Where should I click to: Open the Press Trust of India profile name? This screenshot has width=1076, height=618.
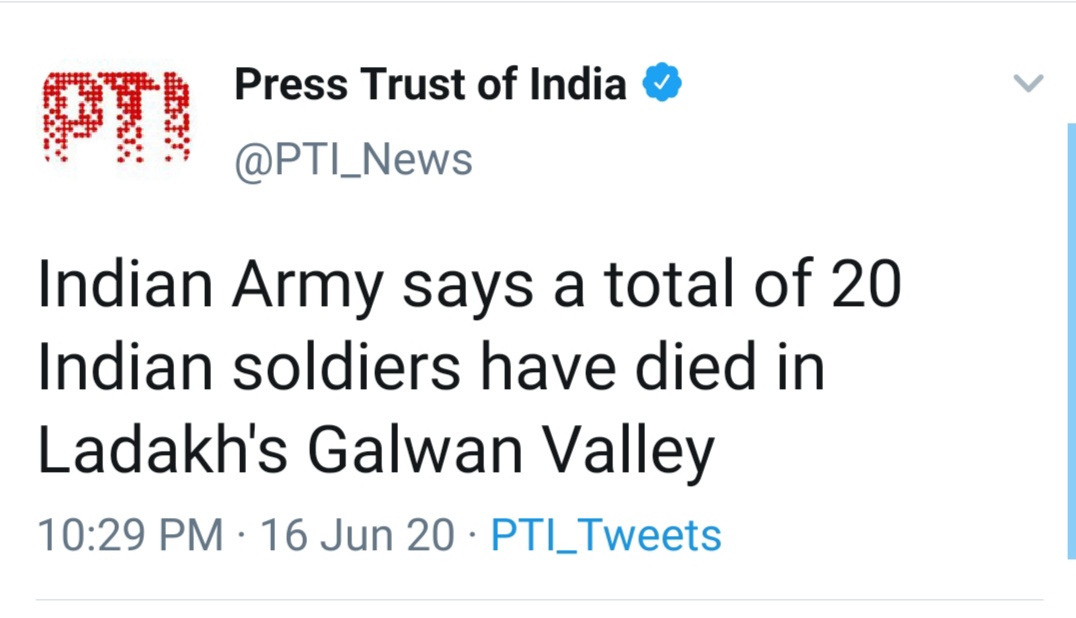point(430,84)
